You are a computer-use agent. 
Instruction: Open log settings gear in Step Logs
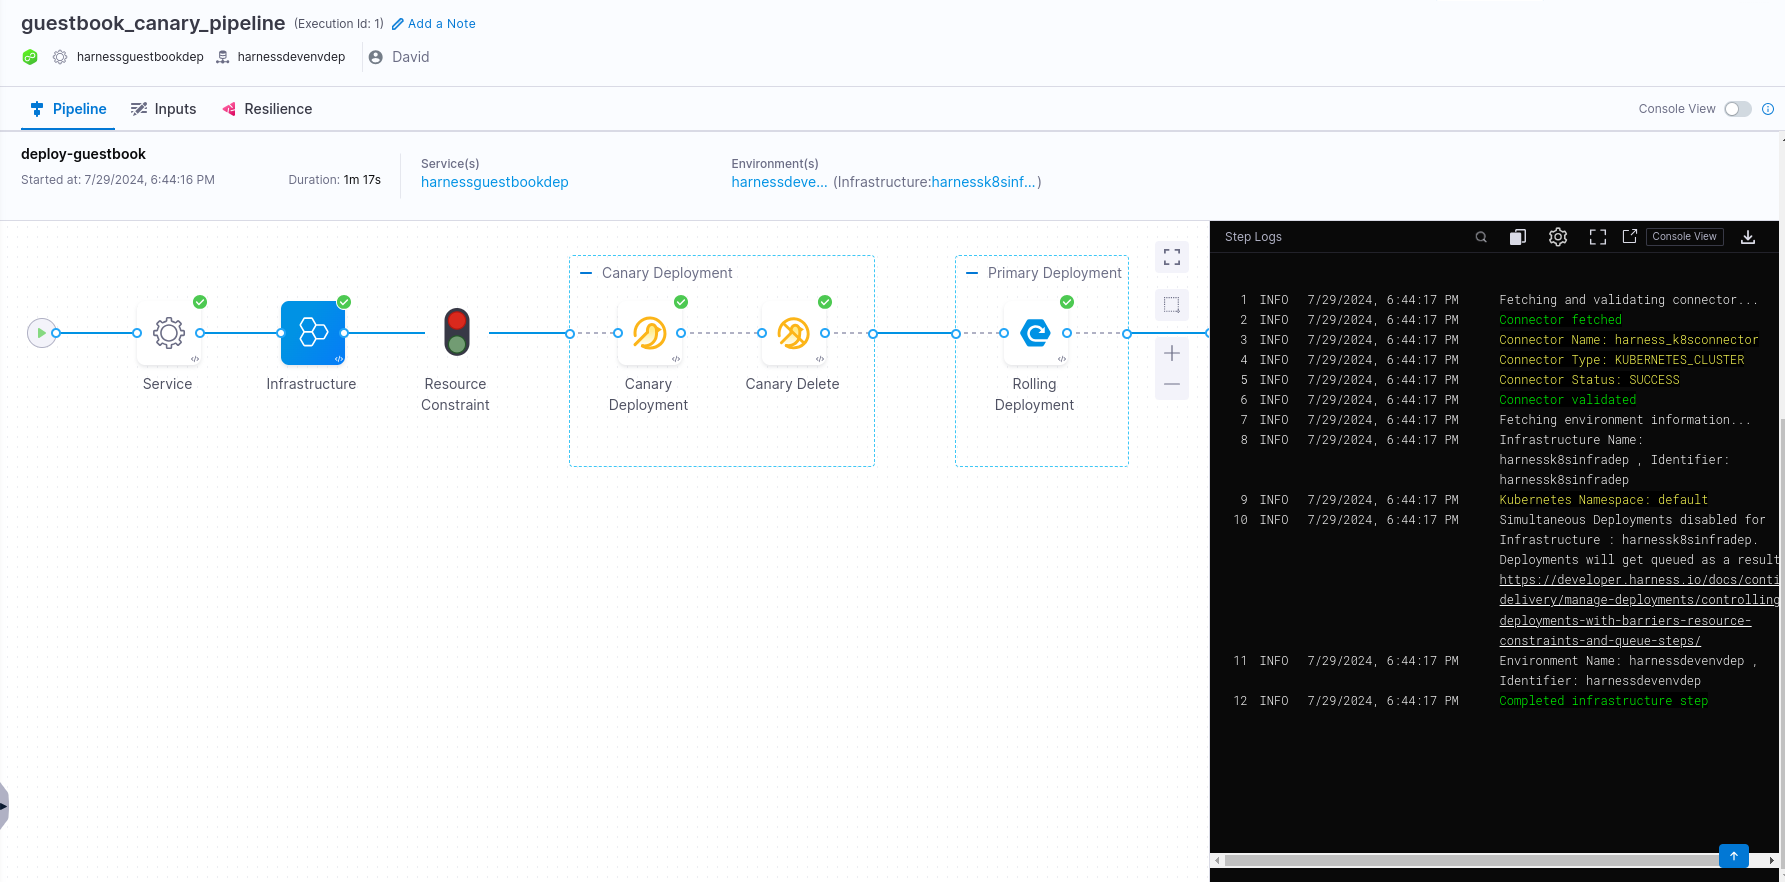[1558, 237]
